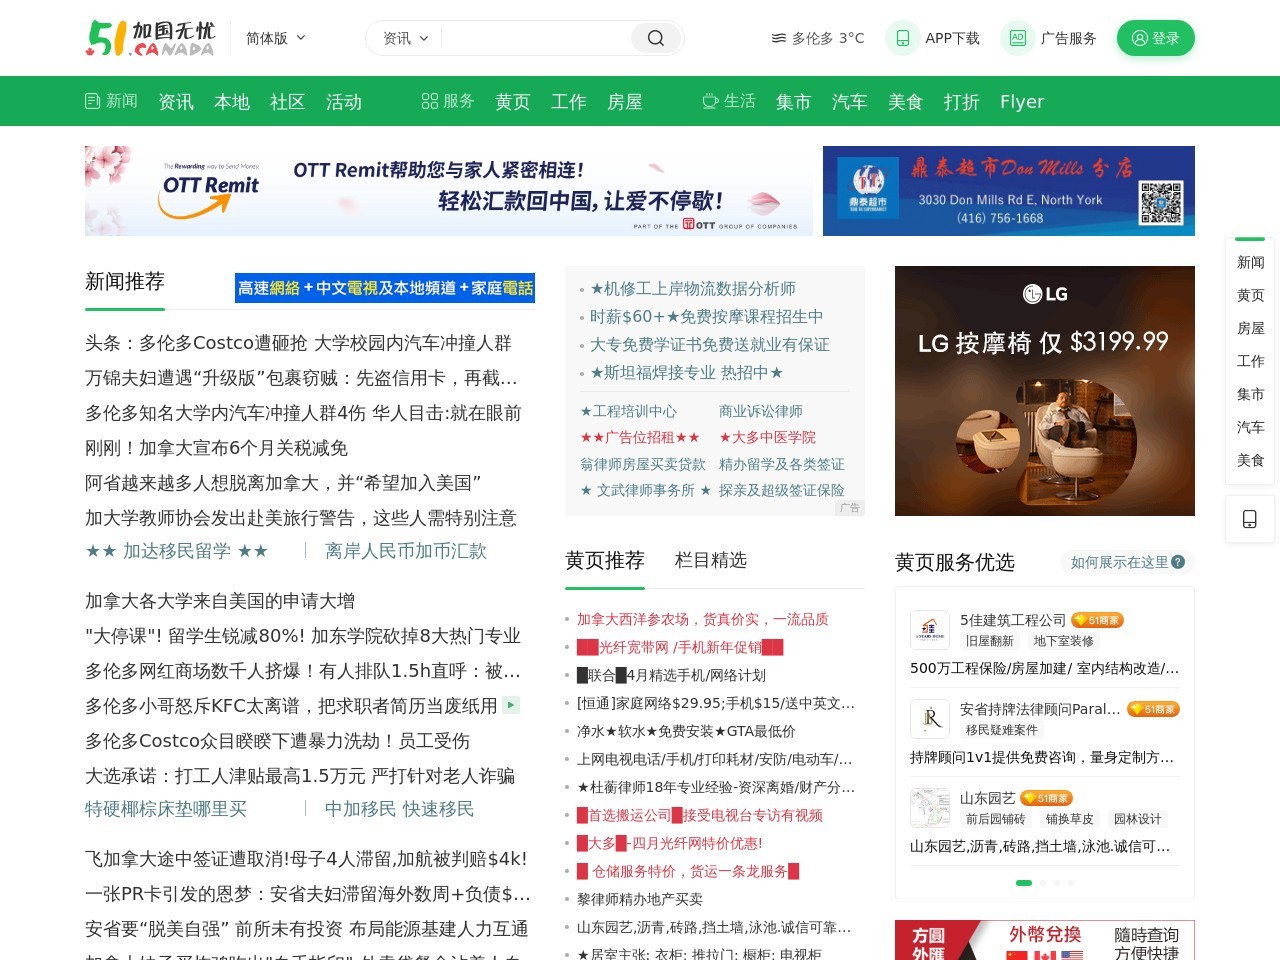Click the 51商家 badge beside 山东园艺
1280x960 pixels.
click(x=1046, y=798)
